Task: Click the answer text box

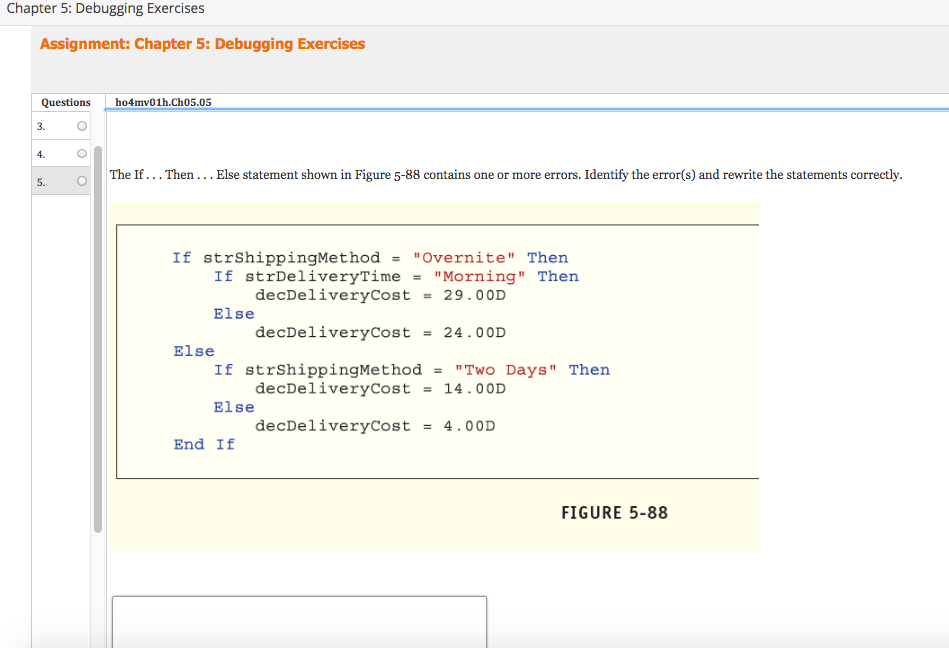Action: (299, 622)
